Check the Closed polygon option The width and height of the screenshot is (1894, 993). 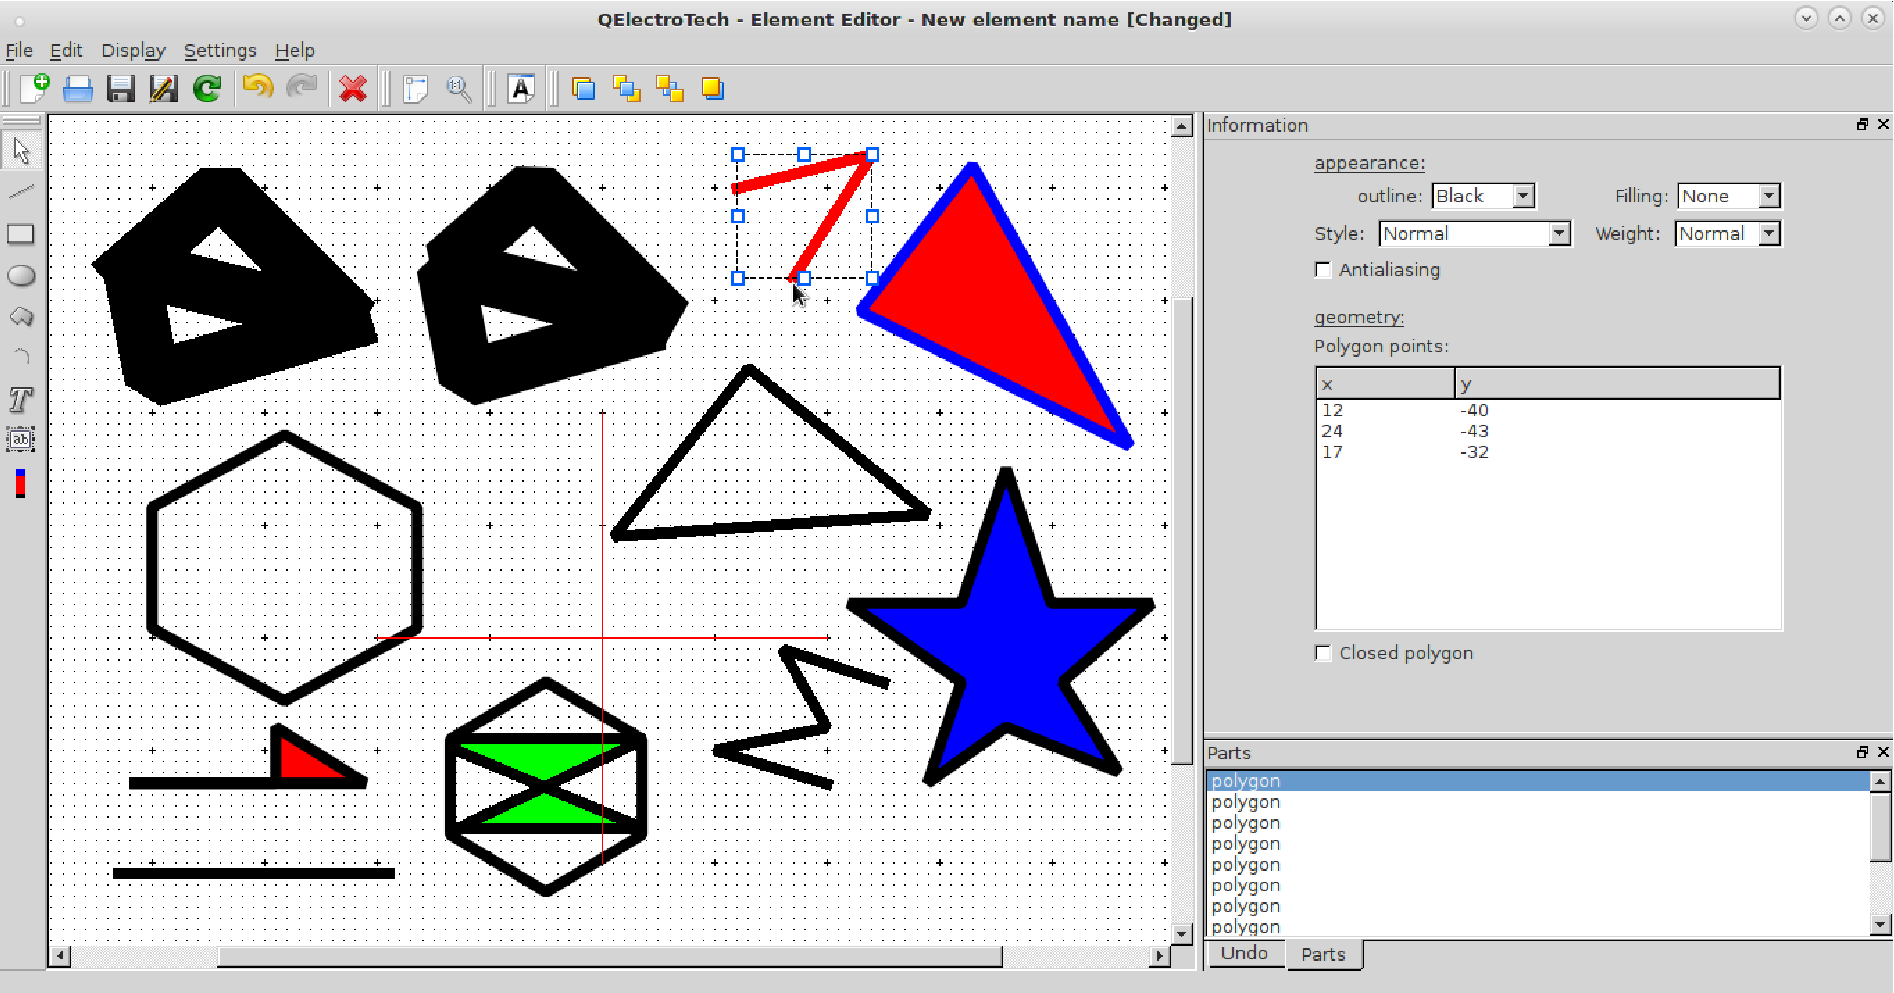1323,653
